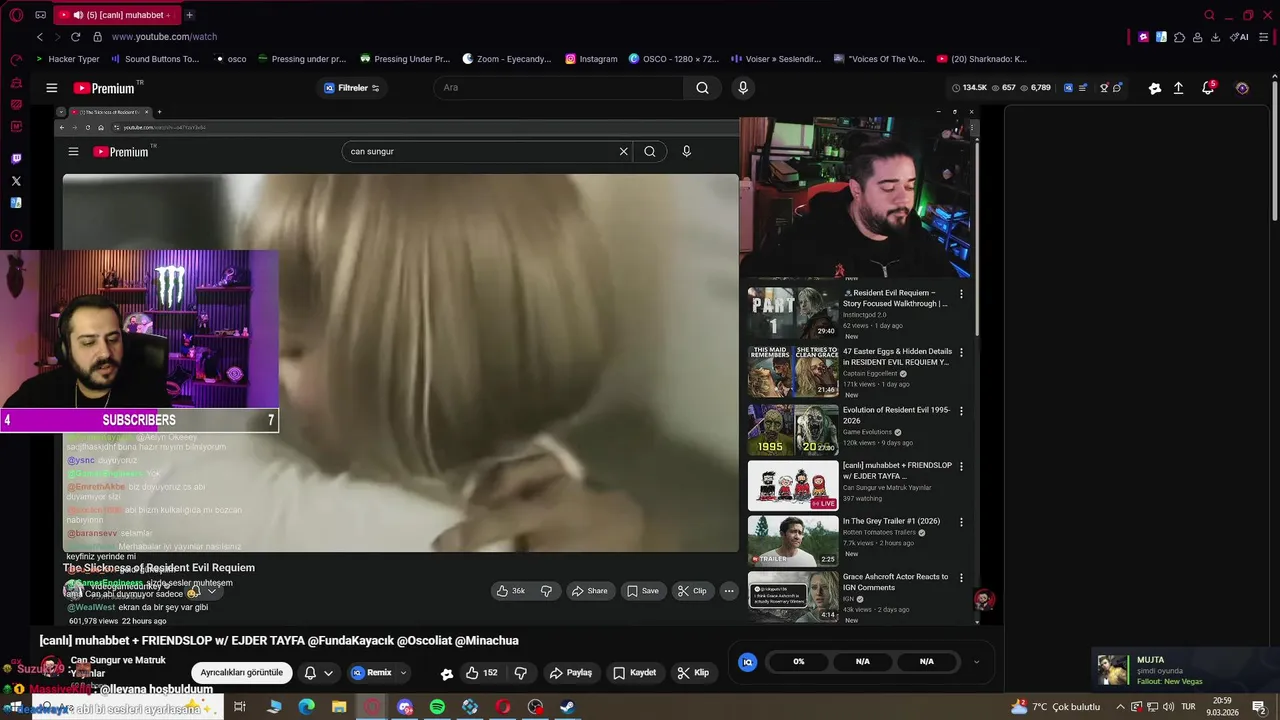Click the Super Thanks icon beside like button

447,673
